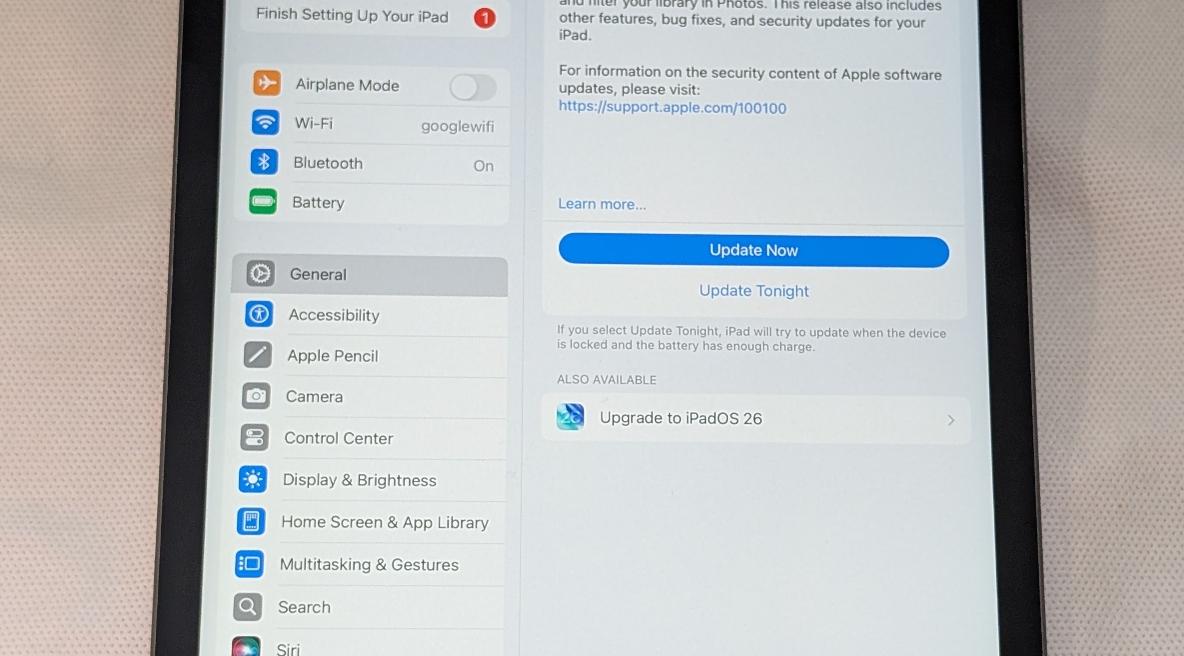Tap the Airplane Mode icon
Viewport: 1184px width, 656px height.
(267, 82)
